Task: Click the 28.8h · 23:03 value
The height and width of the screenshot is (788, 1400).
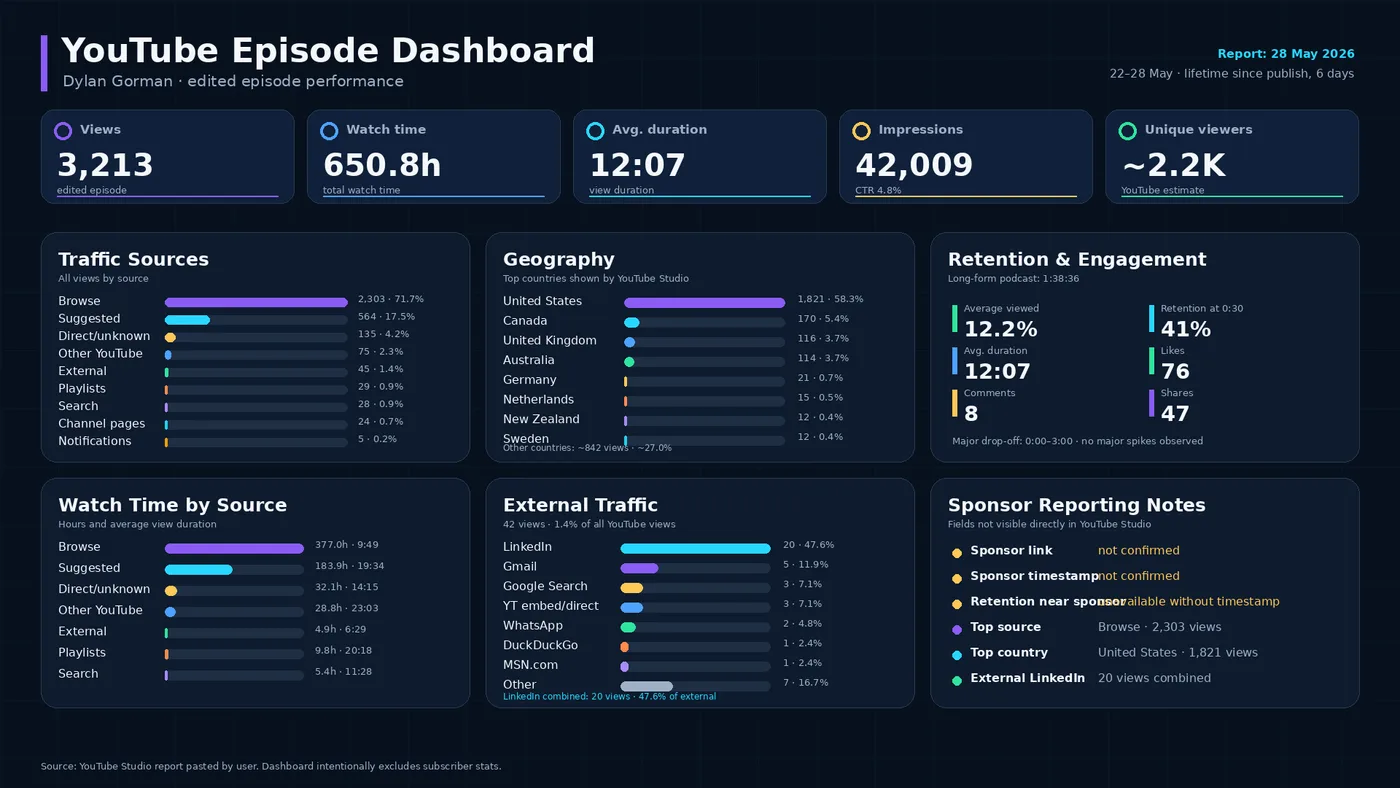Action: [x=346, y=608]
